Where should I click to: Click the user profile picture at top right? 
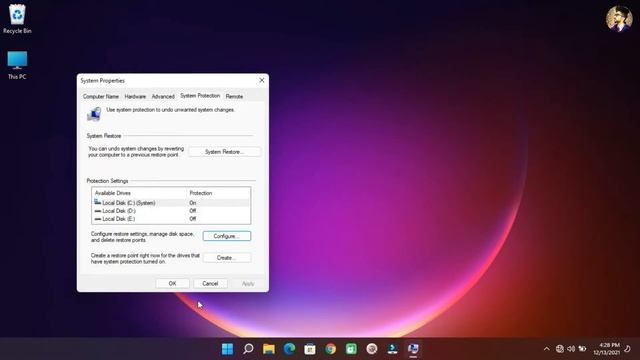tap(619, 19)
